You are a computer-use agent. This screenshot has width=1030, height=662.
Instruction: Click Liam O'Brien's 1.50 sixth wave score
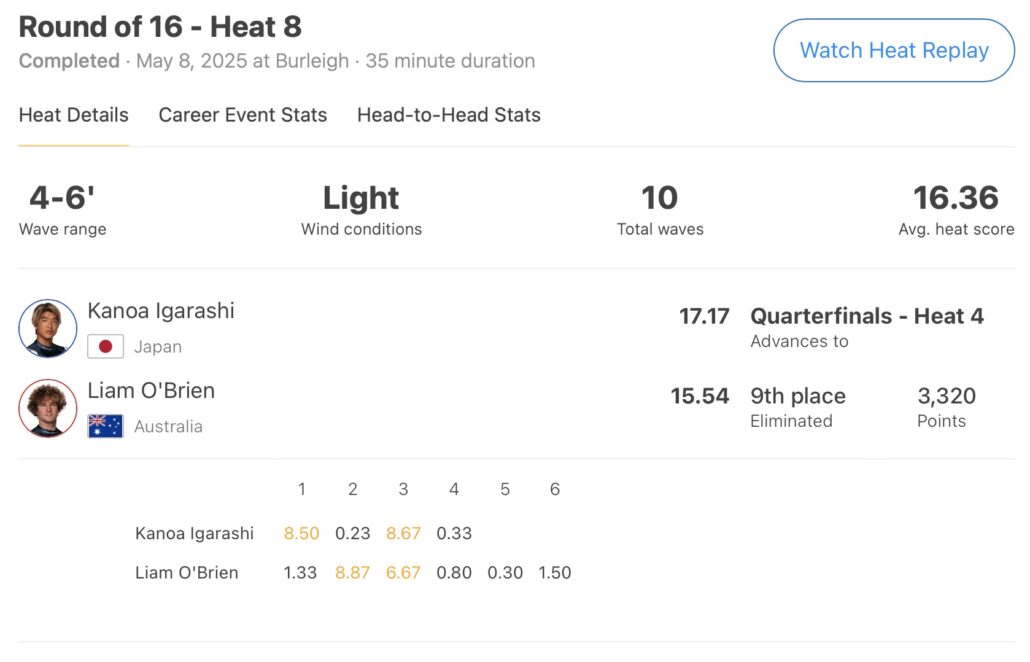coord(555,574)
